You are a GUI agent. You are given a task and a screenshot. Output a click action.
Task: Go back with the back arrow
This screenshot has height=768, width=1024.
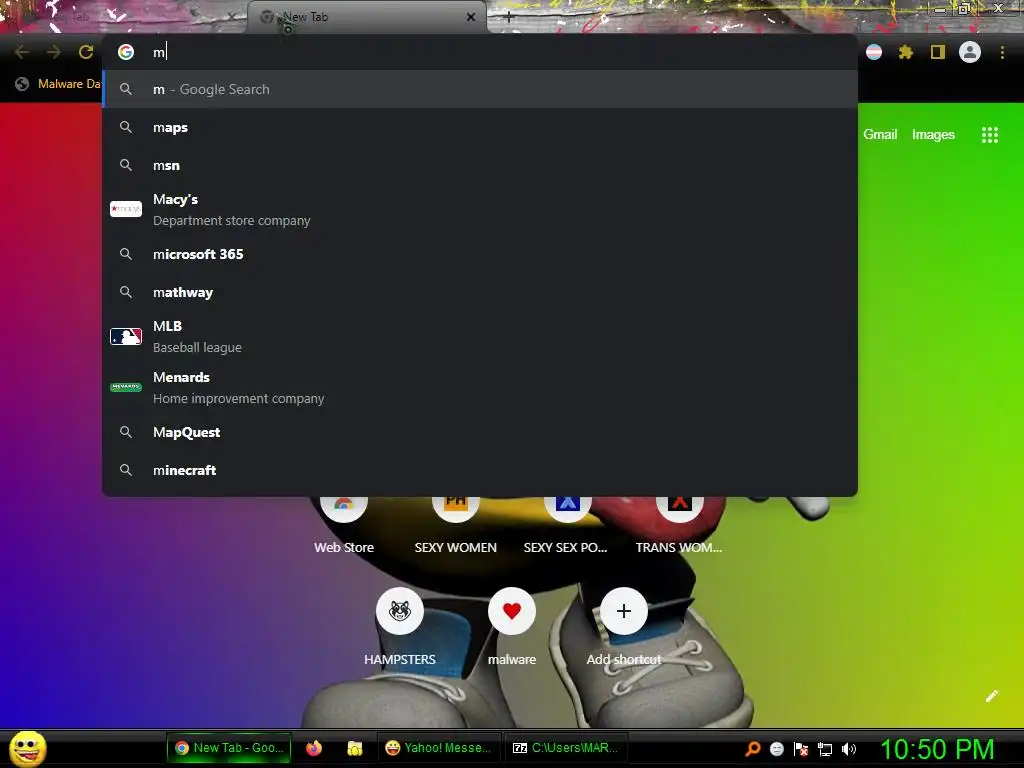coord(22,52)
